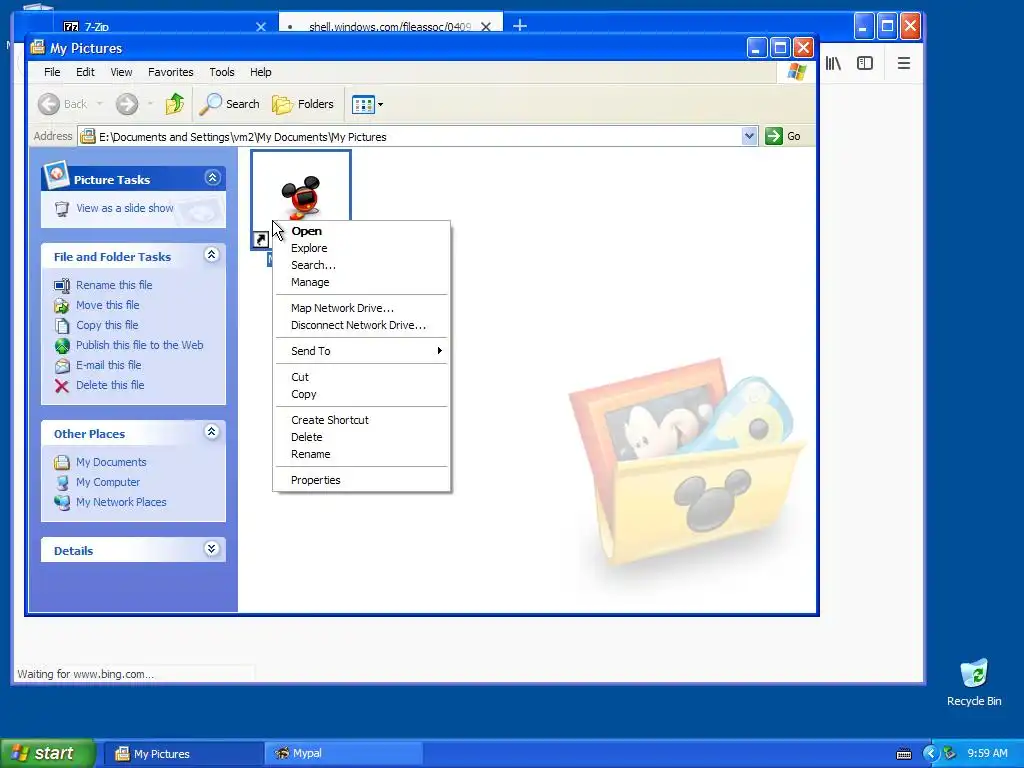
Task: Open the View menu
Action: [121, 72]
